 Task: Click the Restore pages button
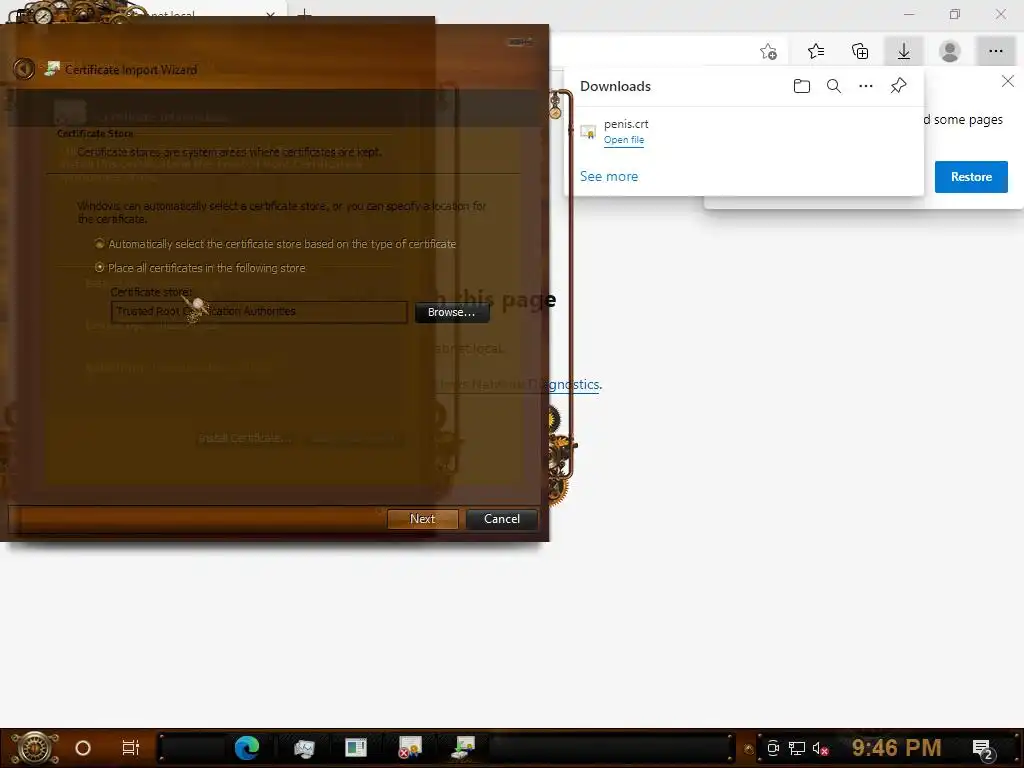pyautogui.click(x=971, y=176)
